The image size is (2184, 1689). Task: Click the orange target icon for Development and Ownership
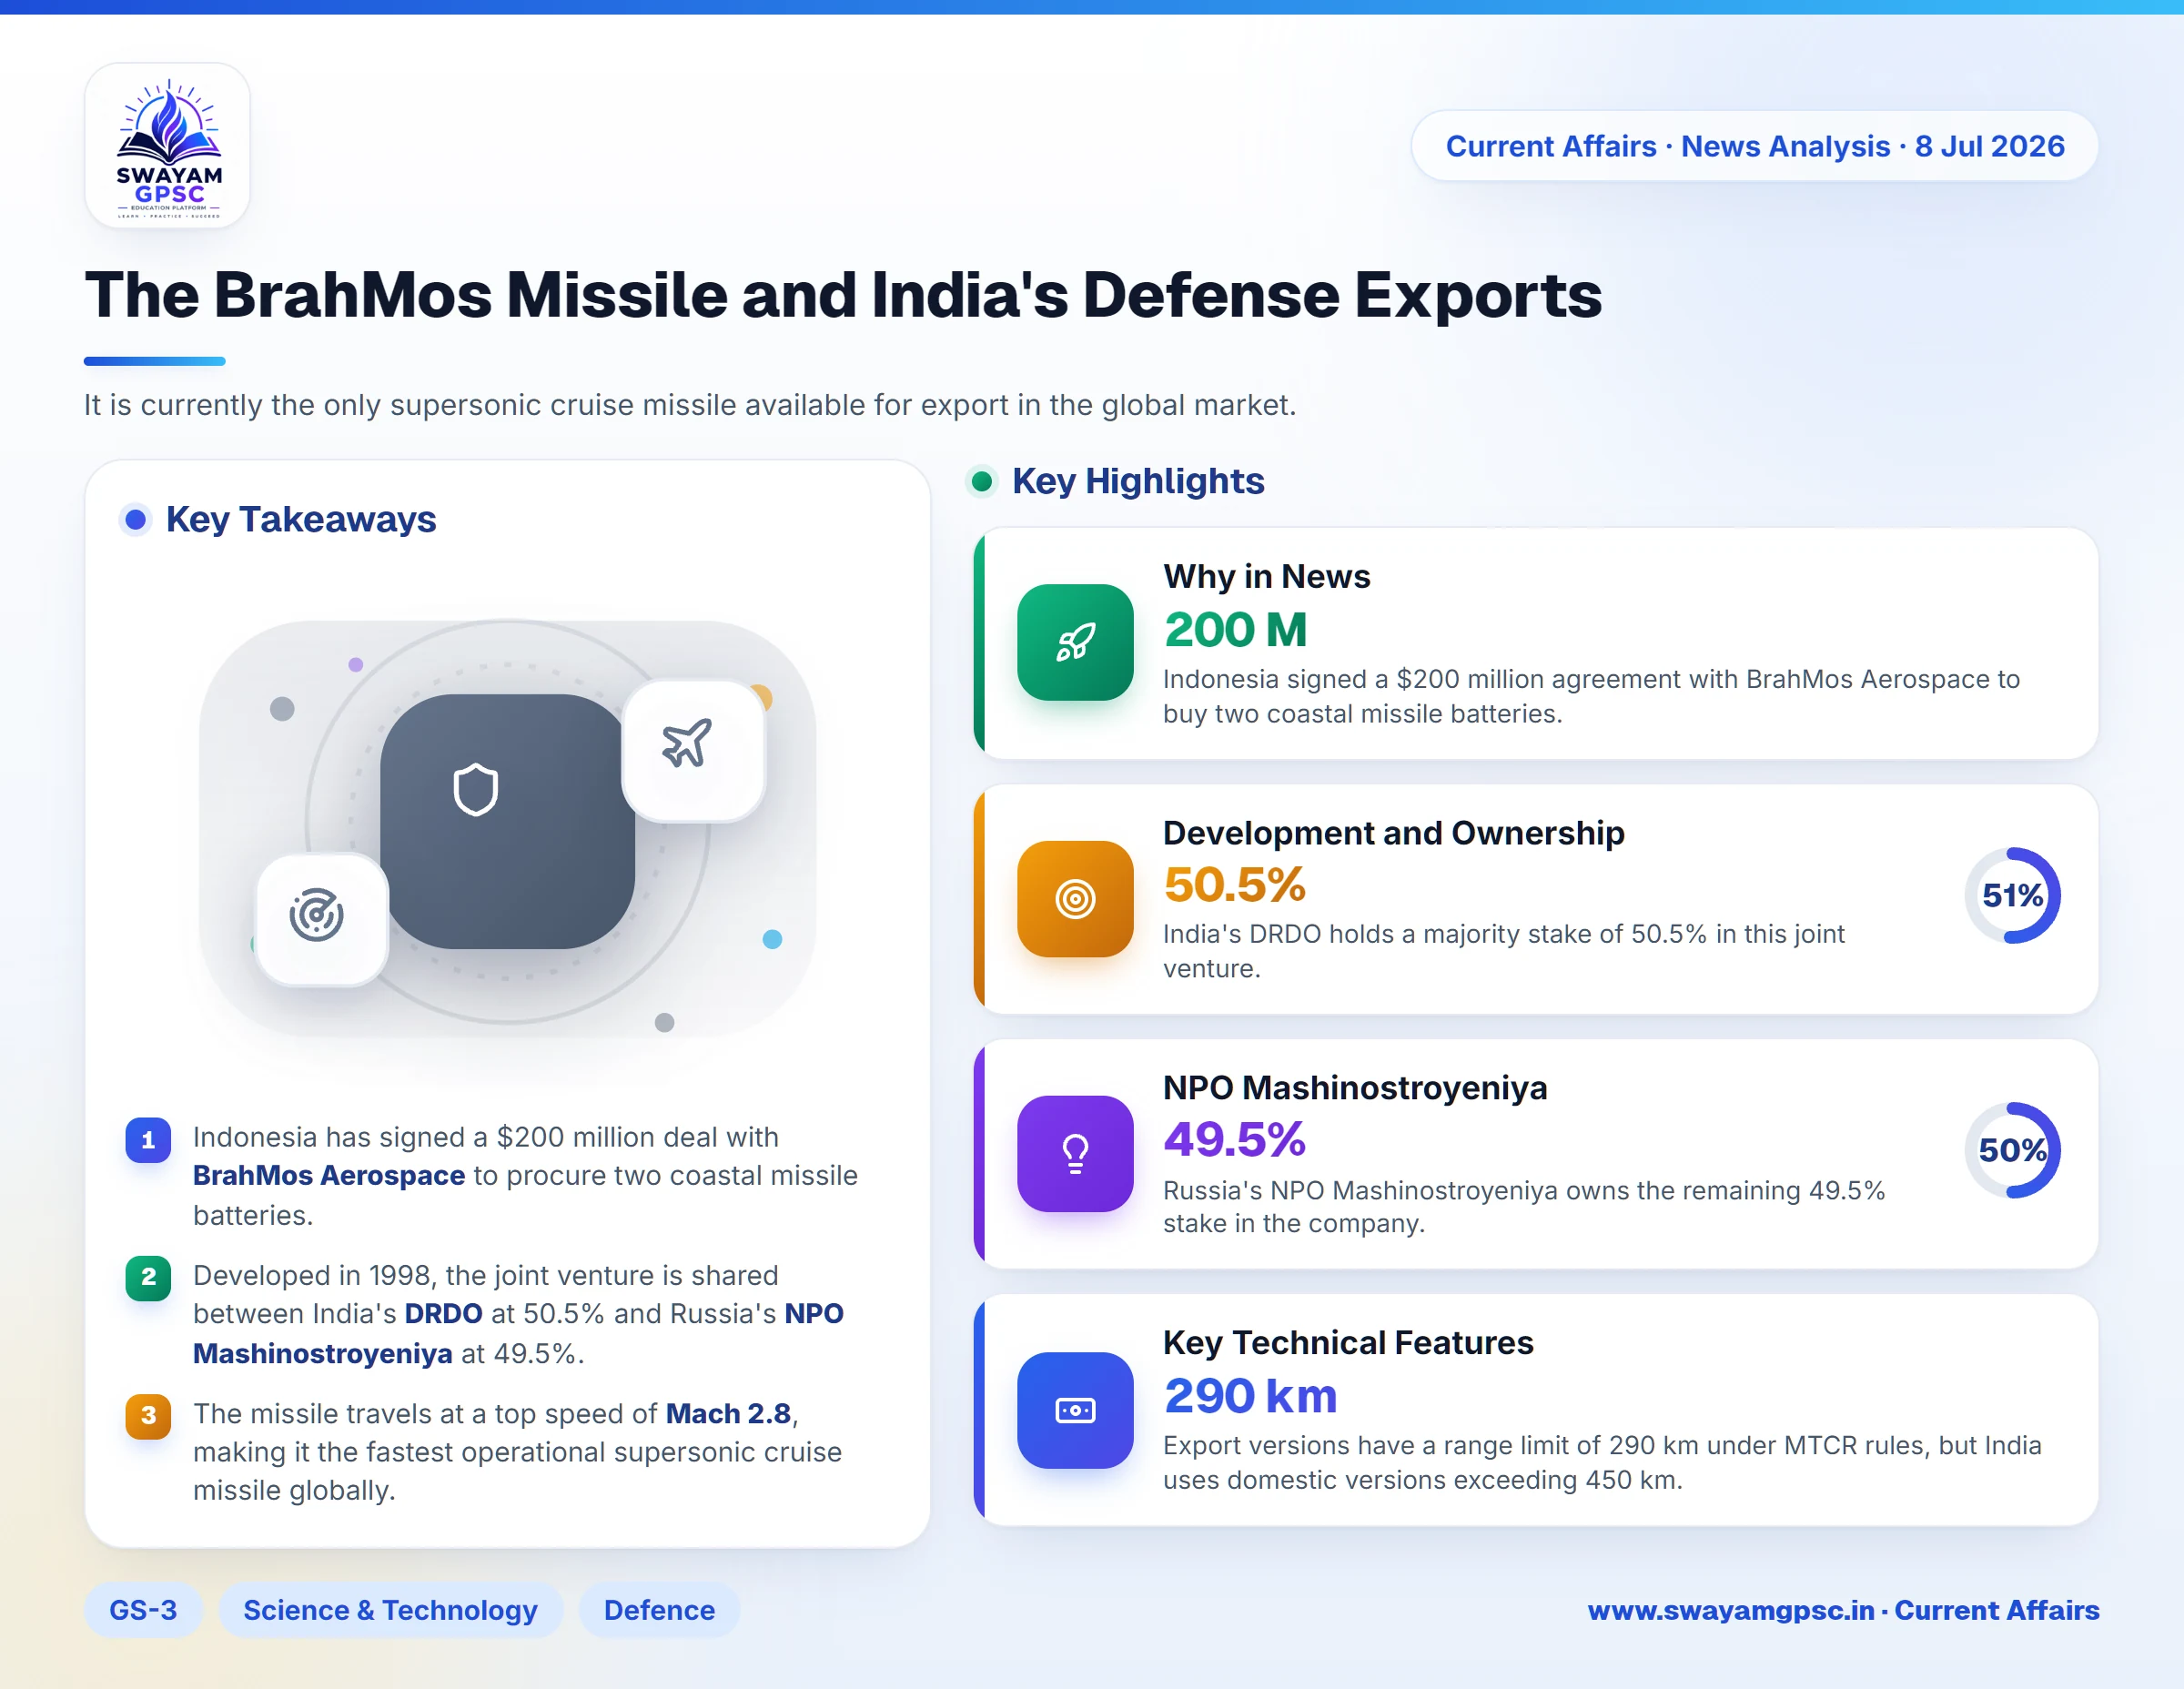1075,898
